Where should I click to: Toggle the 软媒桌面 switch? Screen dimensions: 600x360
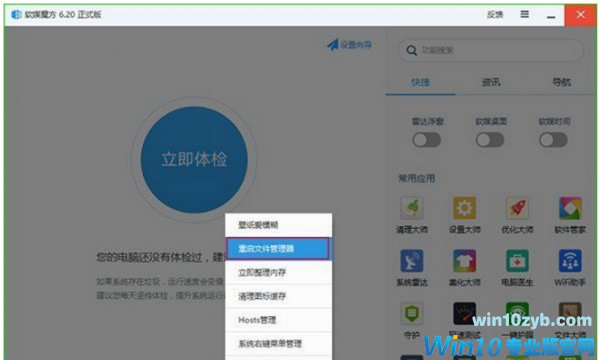click(490, 140)
